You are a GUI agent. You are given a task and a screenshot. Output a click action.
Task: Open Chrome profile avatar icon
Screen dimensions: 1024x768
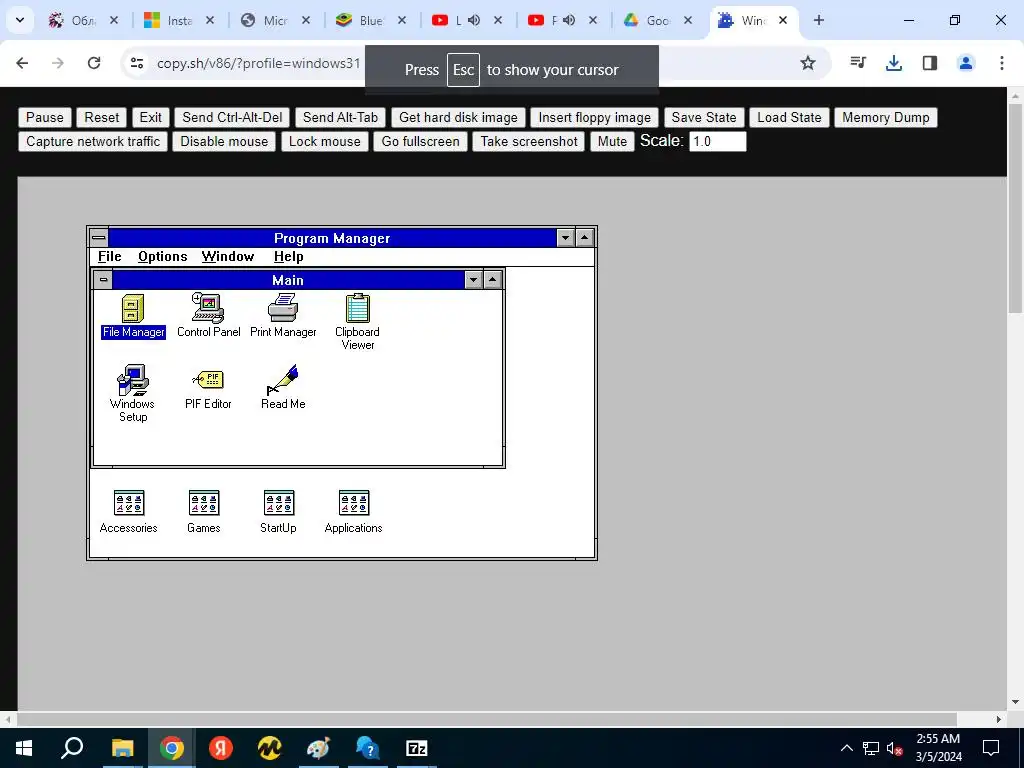[965, 63]
